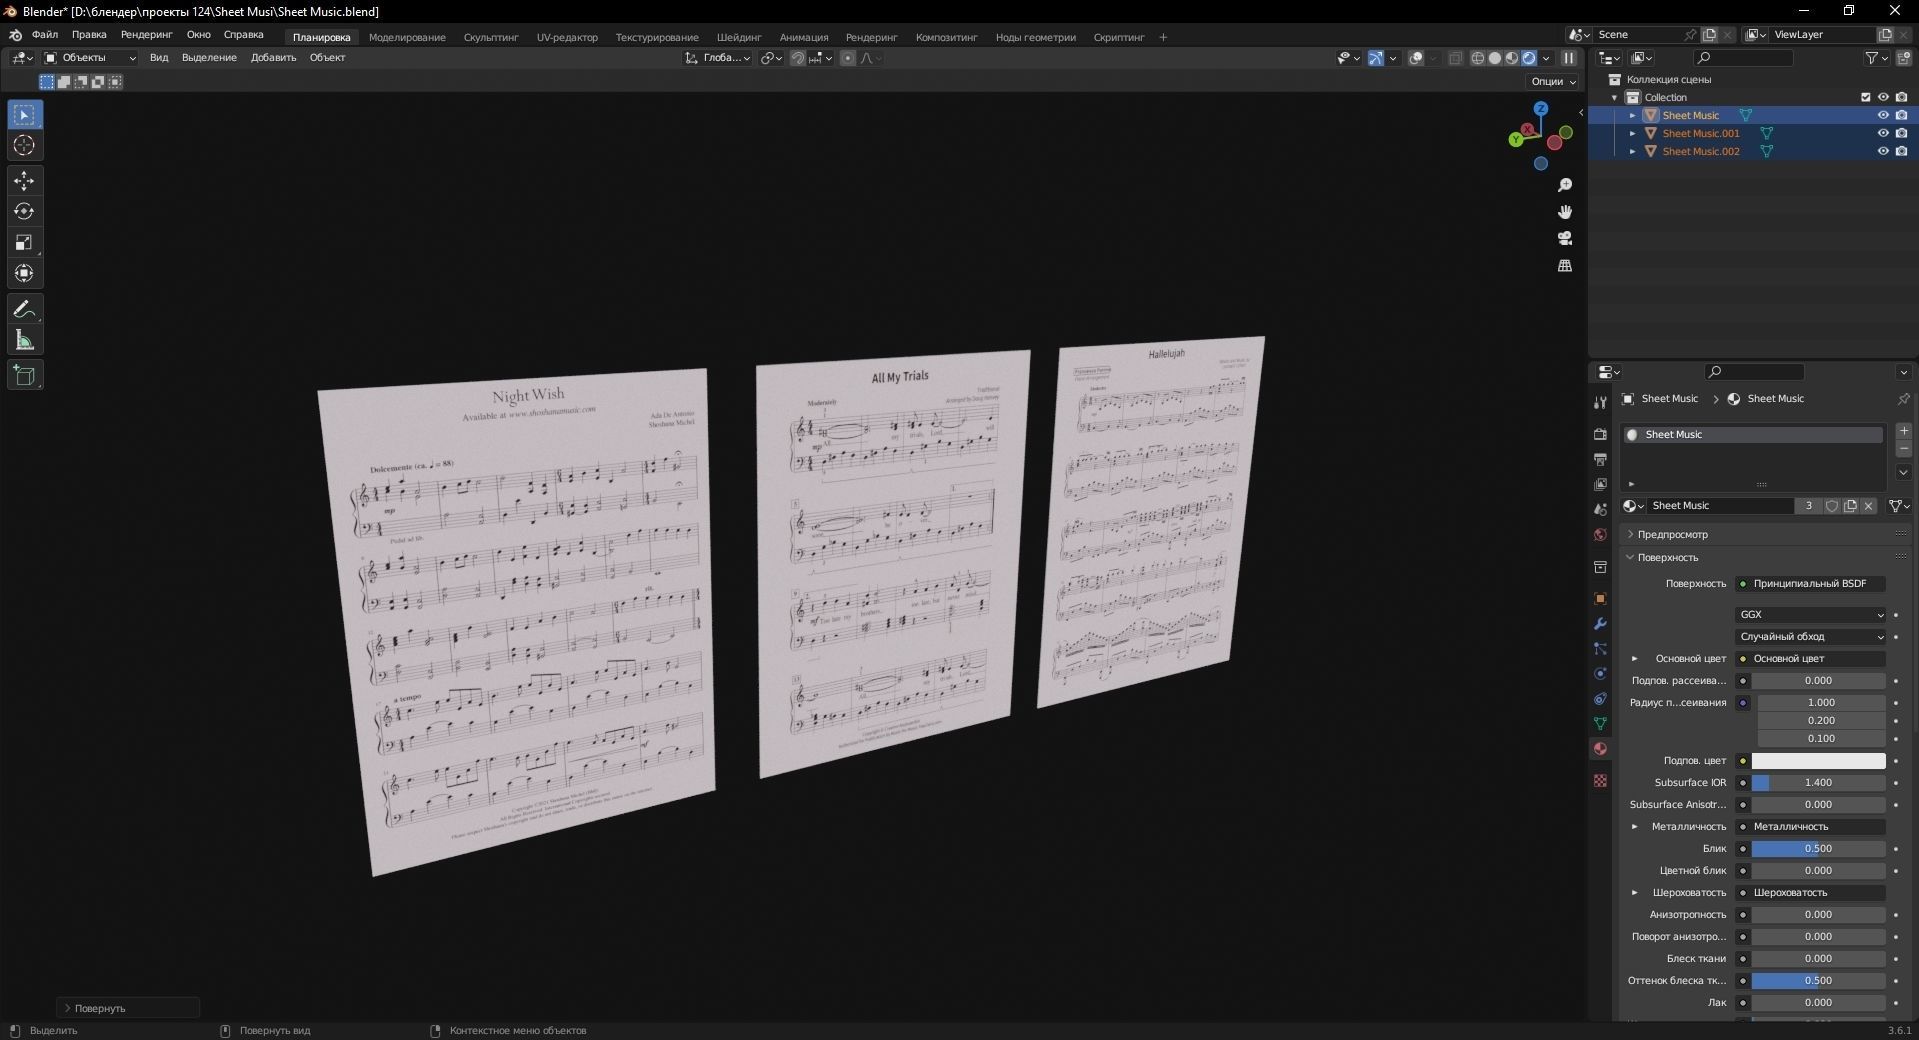Image resolution: width=1919 pixels, height=1040 pixels.
Task: Switch to material preview shading
Action: pos(1512,58)
